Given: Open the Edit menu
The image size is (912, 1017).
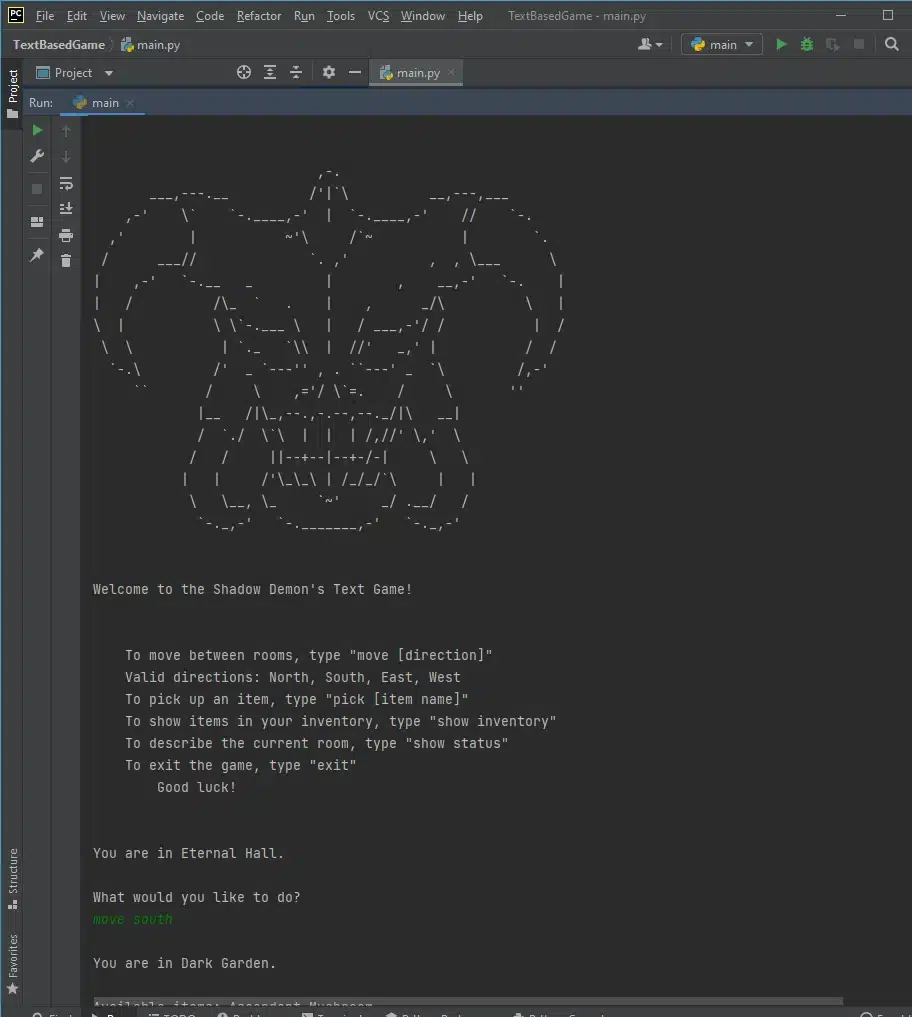Looking at the screenshot, I should point(77,16).
